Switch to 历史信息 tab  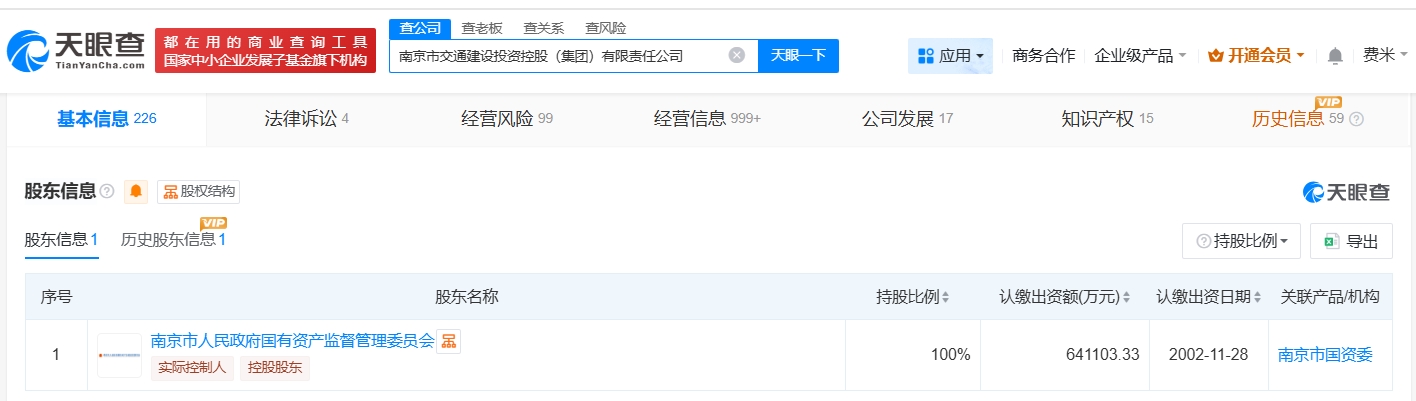point(1297,119)
